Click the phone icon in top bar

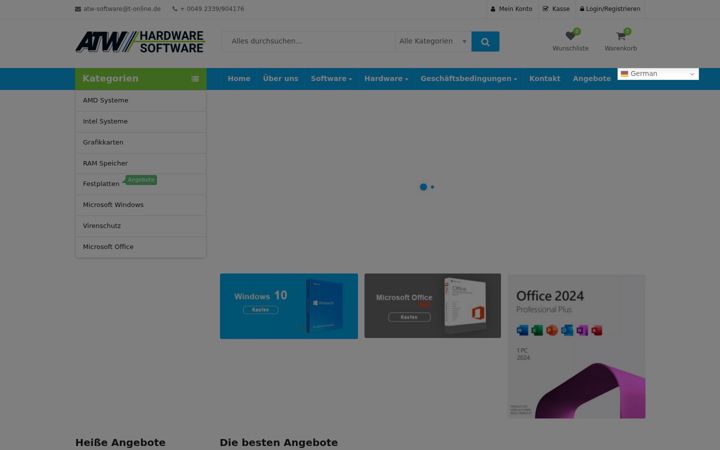[x=175, y=9]
